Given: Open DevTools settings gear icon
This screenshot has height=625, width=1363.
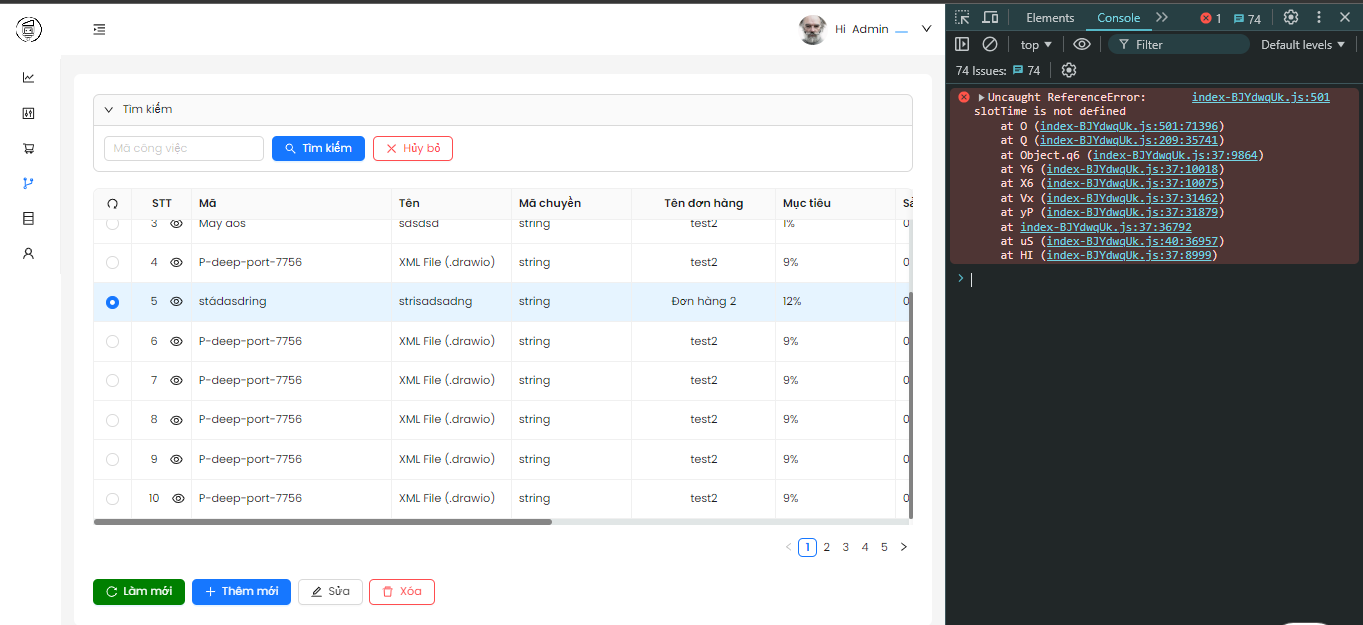Looking at the screenshot, I should pos(1290,17).
